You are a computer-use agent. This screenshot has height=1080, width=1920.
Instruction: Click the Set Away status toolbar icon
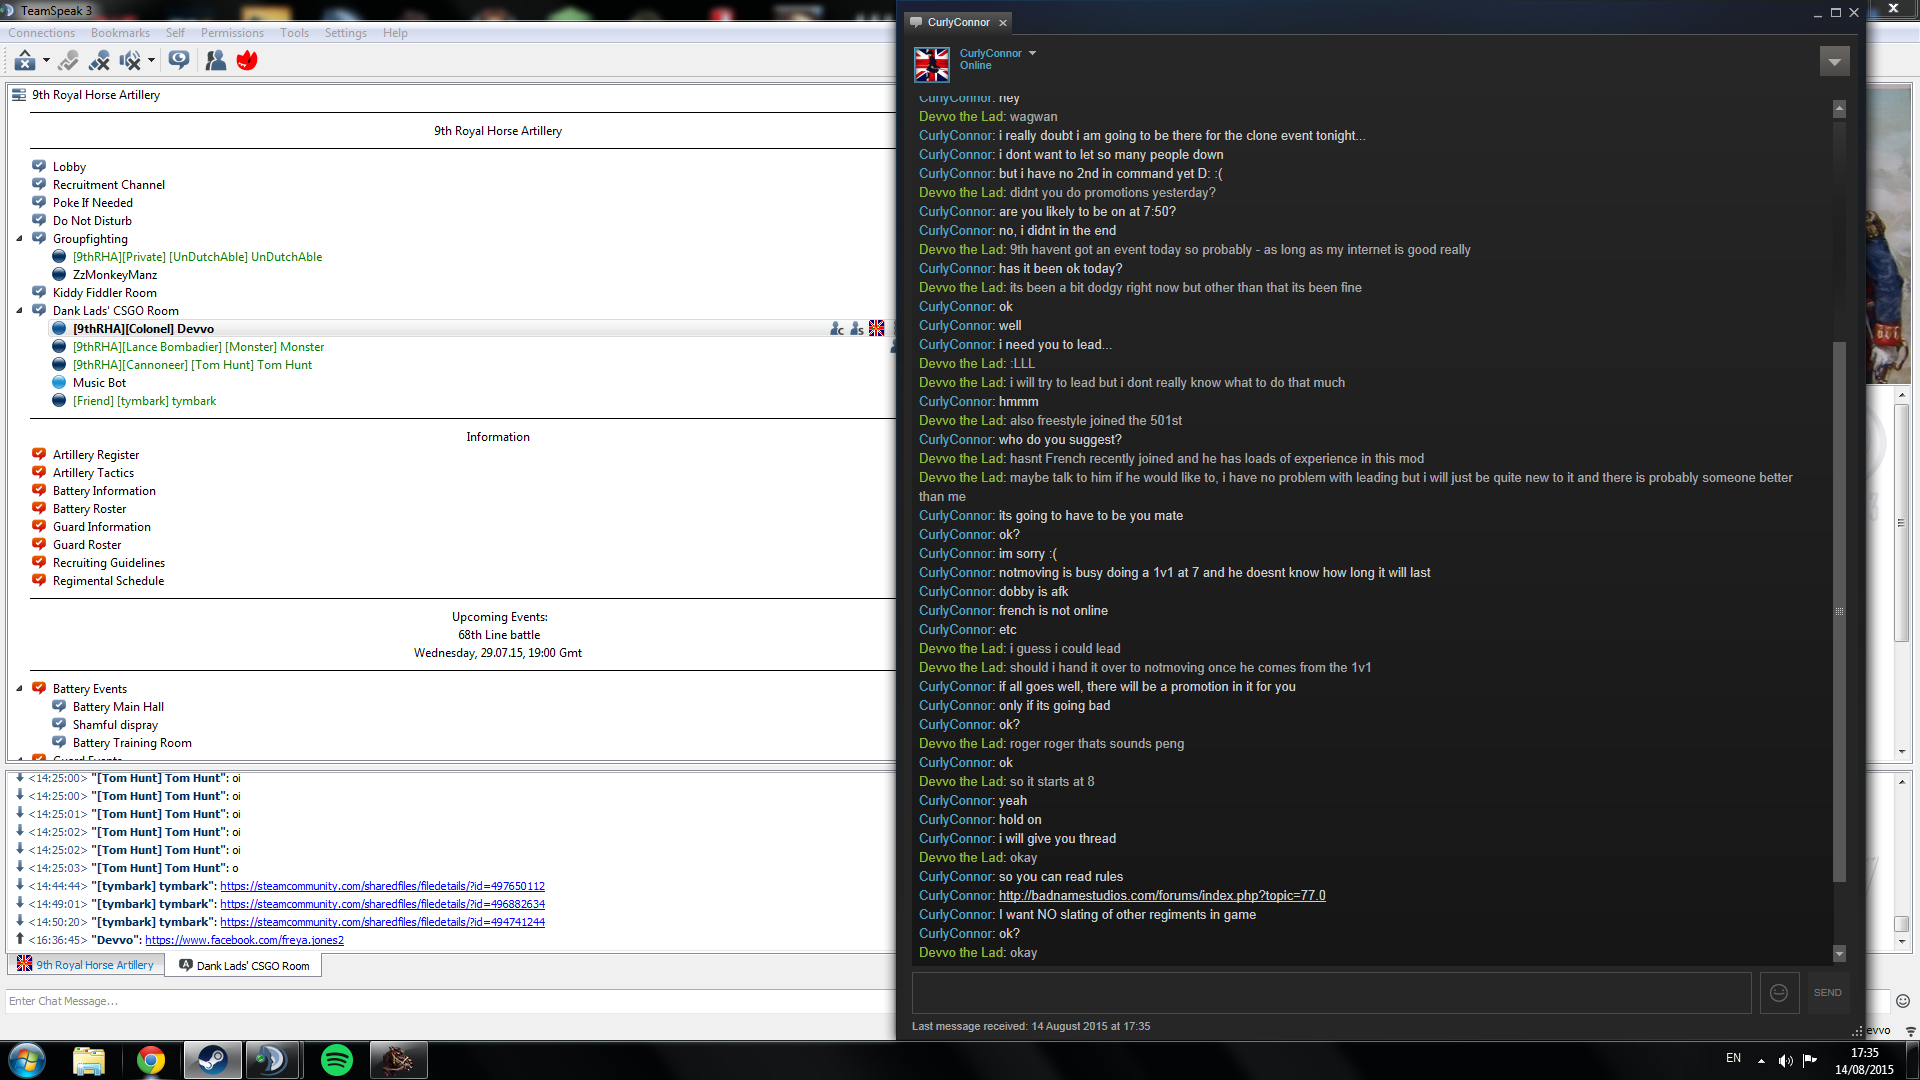coord(25,61)
